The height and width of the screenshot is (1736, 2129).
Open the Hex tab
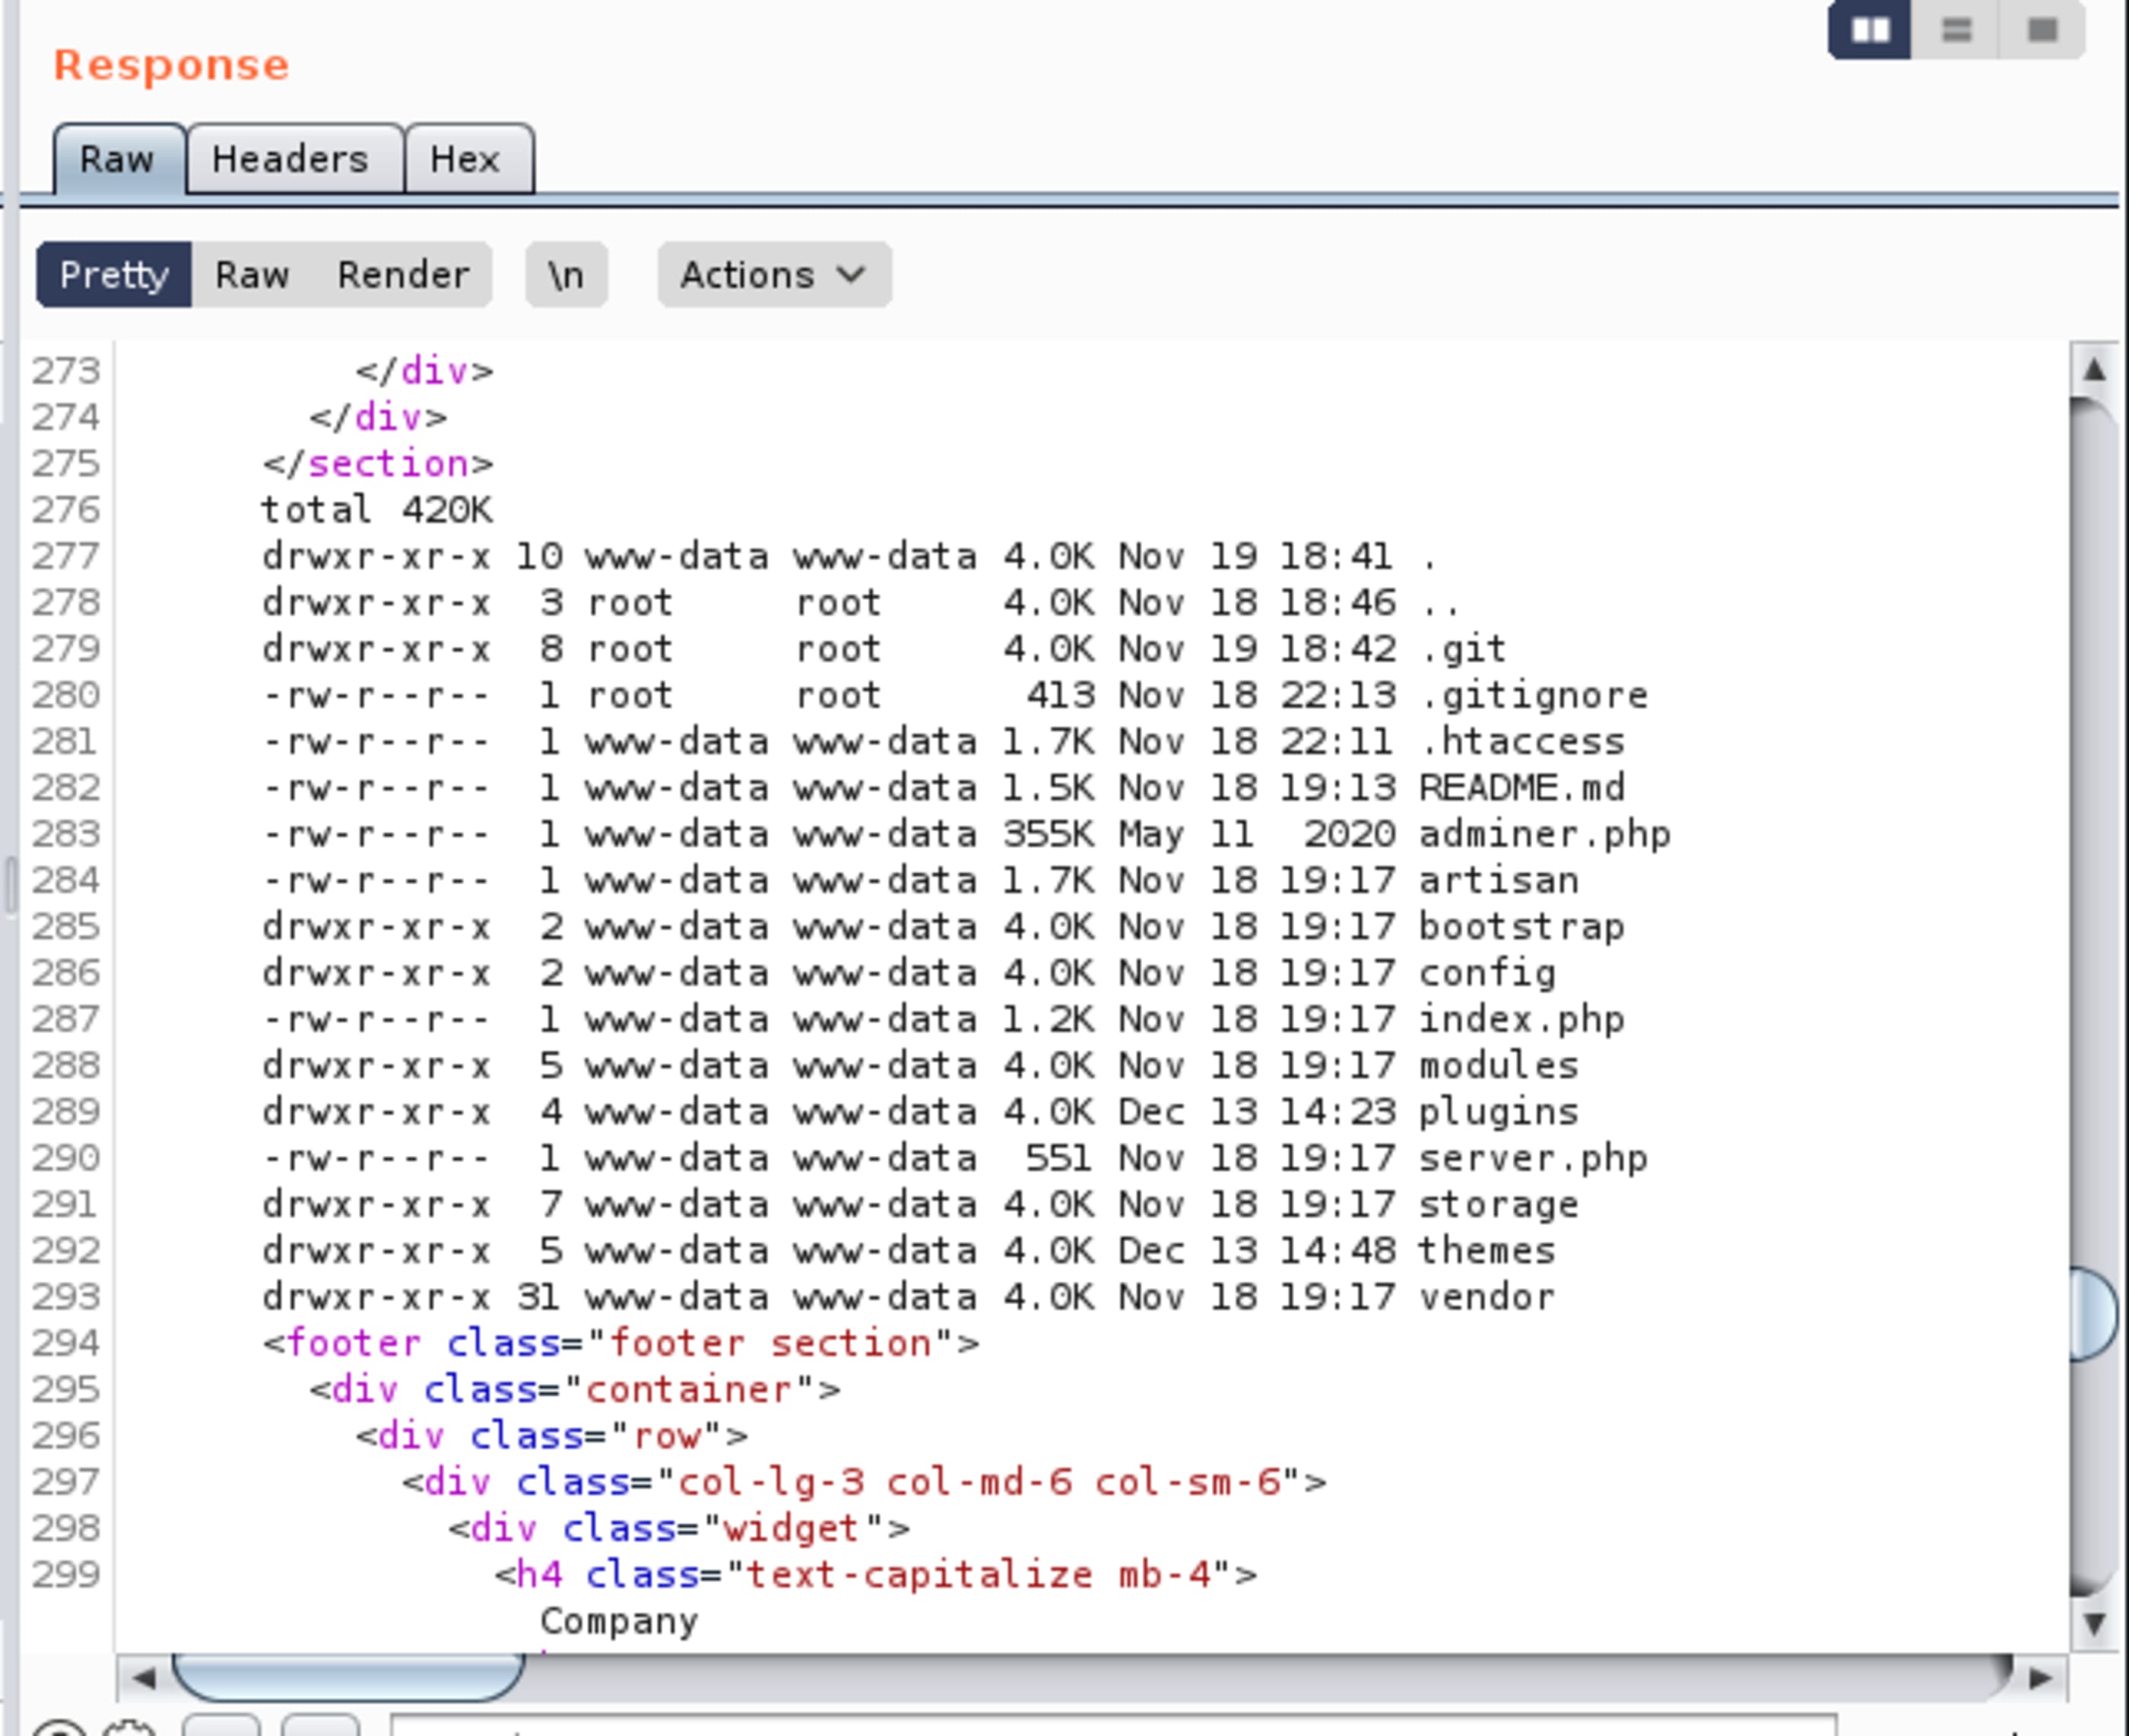click(x=465, y=159)
